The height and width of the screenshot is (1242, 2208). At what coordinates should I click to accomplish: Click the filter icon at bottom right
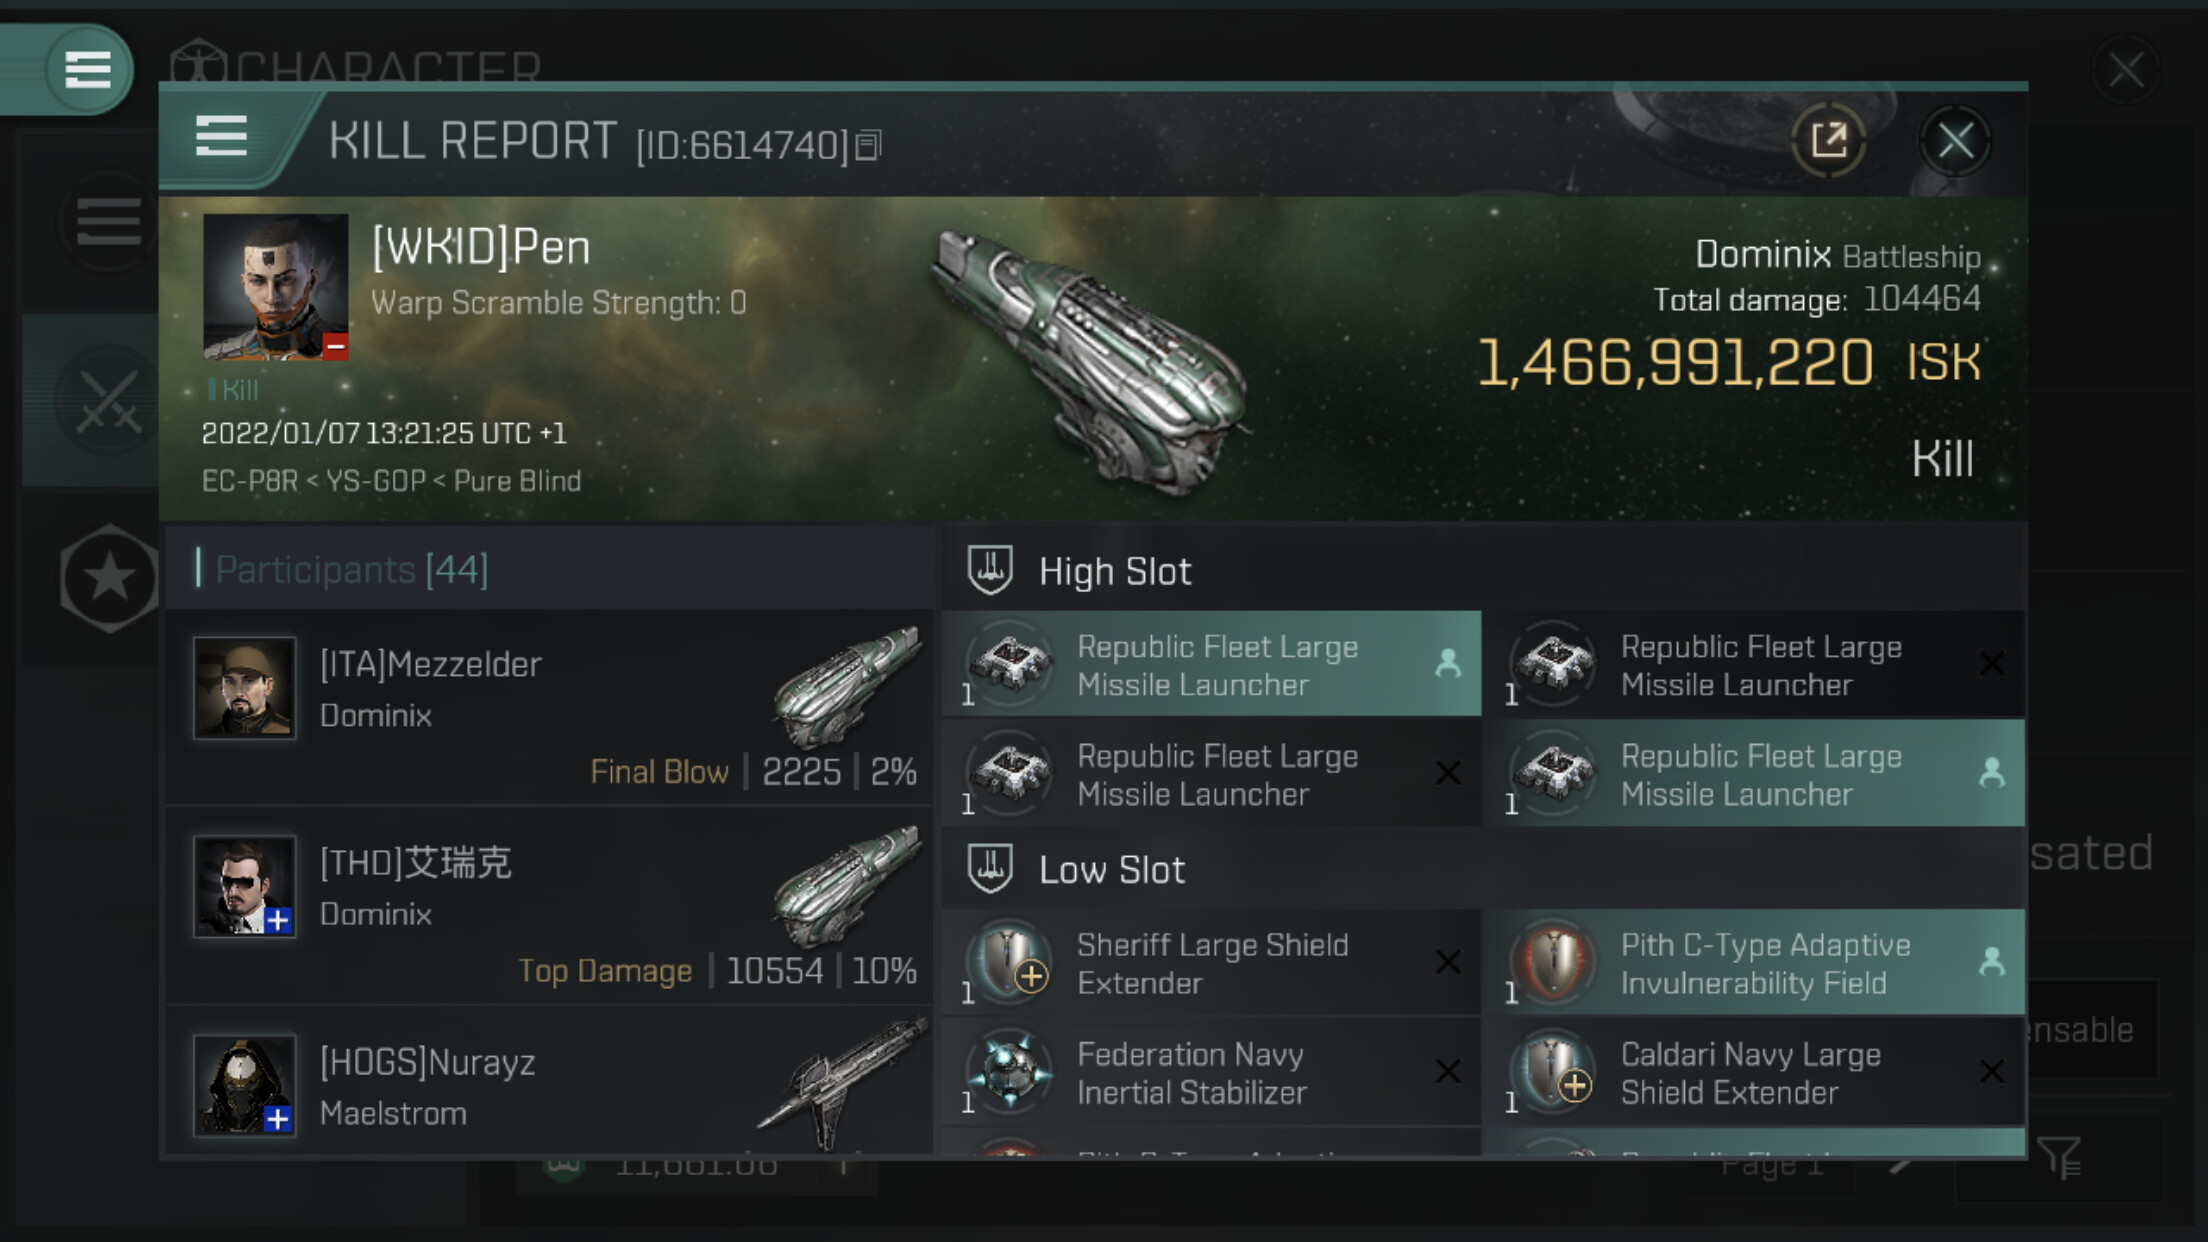click(x=2060, y=1158)
